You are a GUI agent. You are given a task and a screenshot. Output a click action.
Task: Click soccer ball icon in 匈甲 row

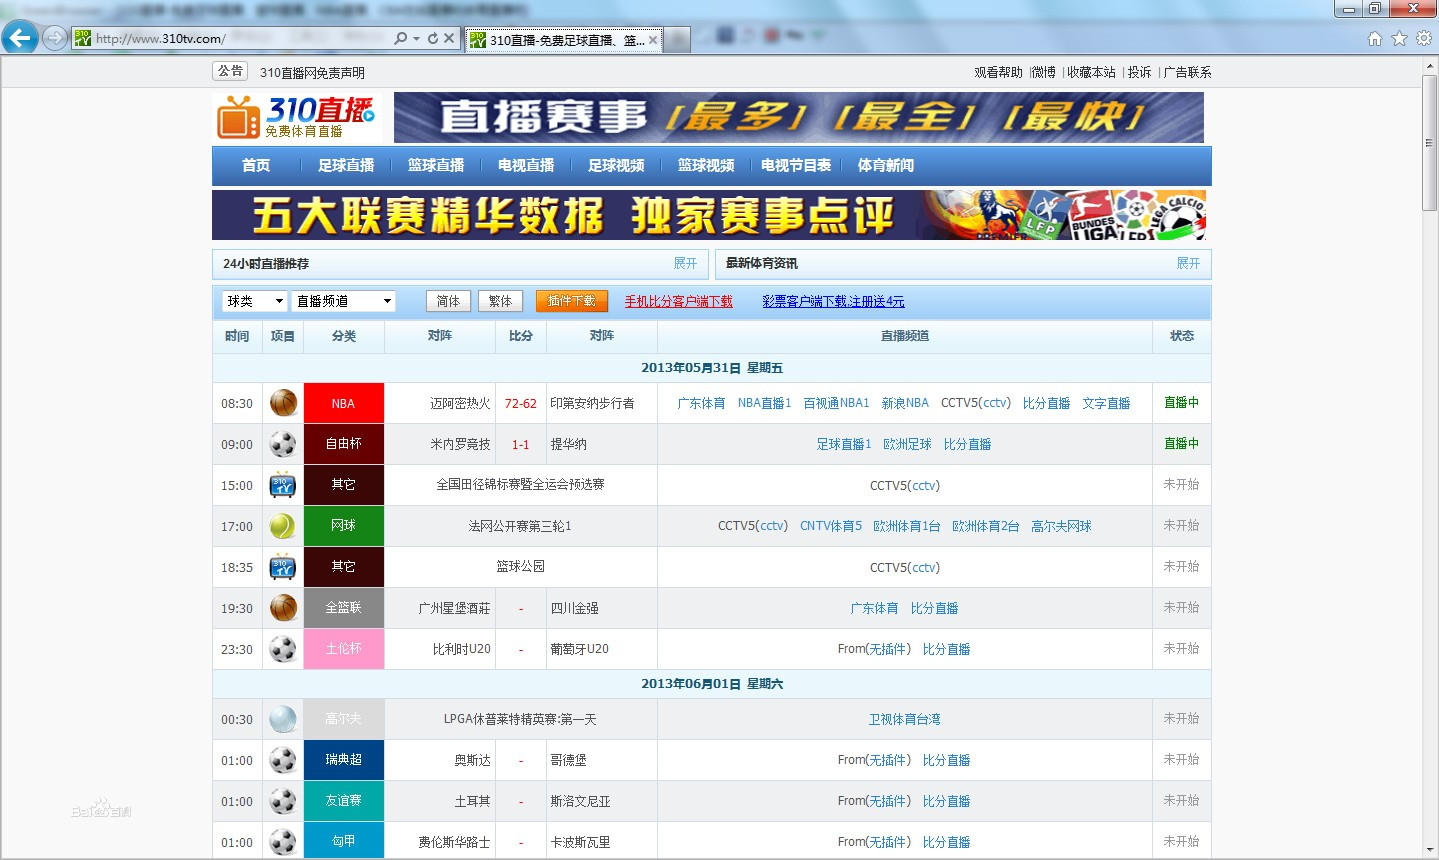(x=283, y=842)
